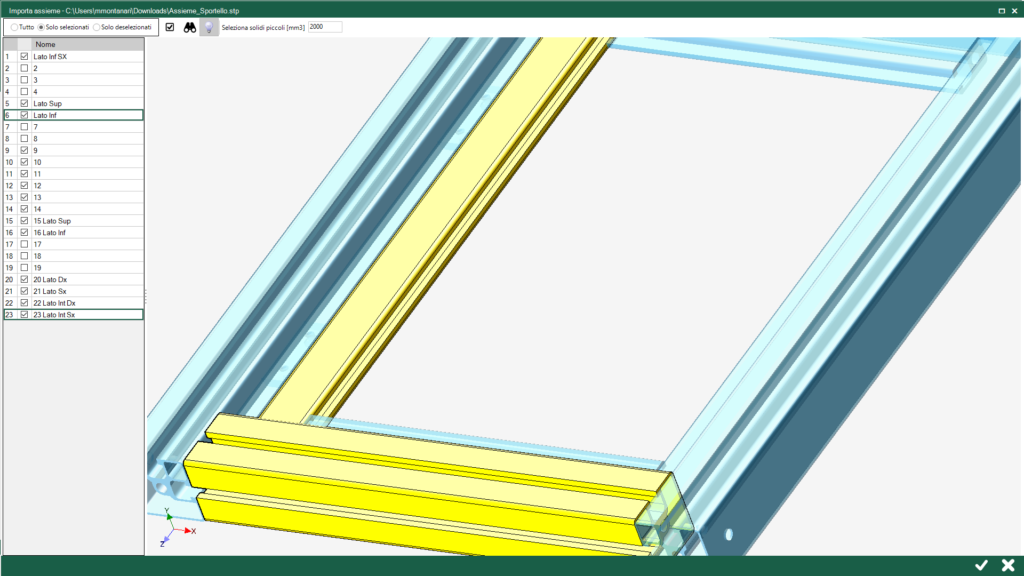Click the red X axis arrow
Image resolution: width=1024 pixels, height=576 pixels.
pos(187,530)
